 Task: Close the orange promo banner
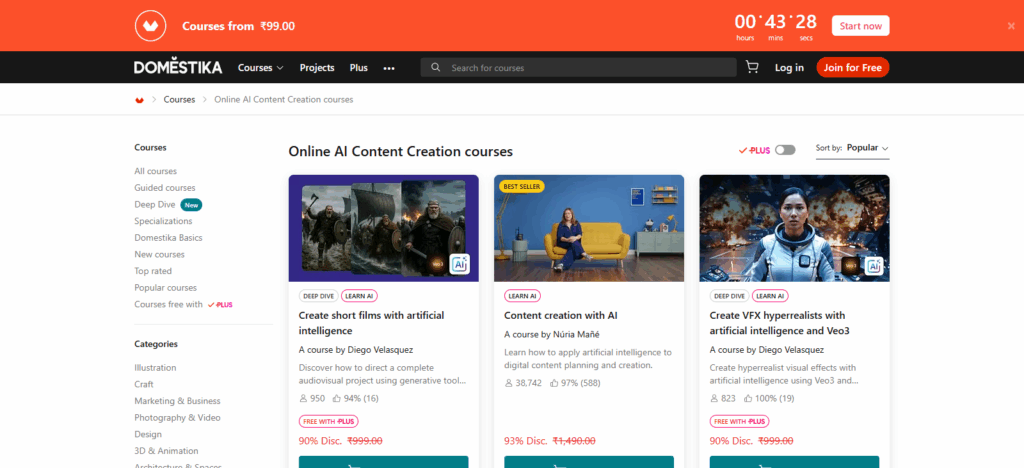[x=1011, y=26]
